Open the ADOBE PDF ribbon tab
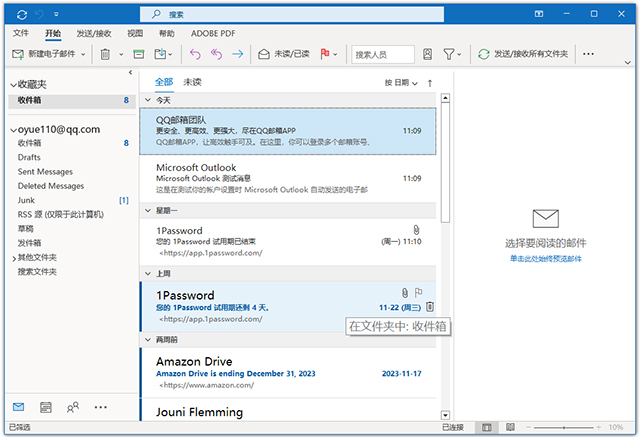The width and height of the screenshot is (640, 437). tap(213, 33)
